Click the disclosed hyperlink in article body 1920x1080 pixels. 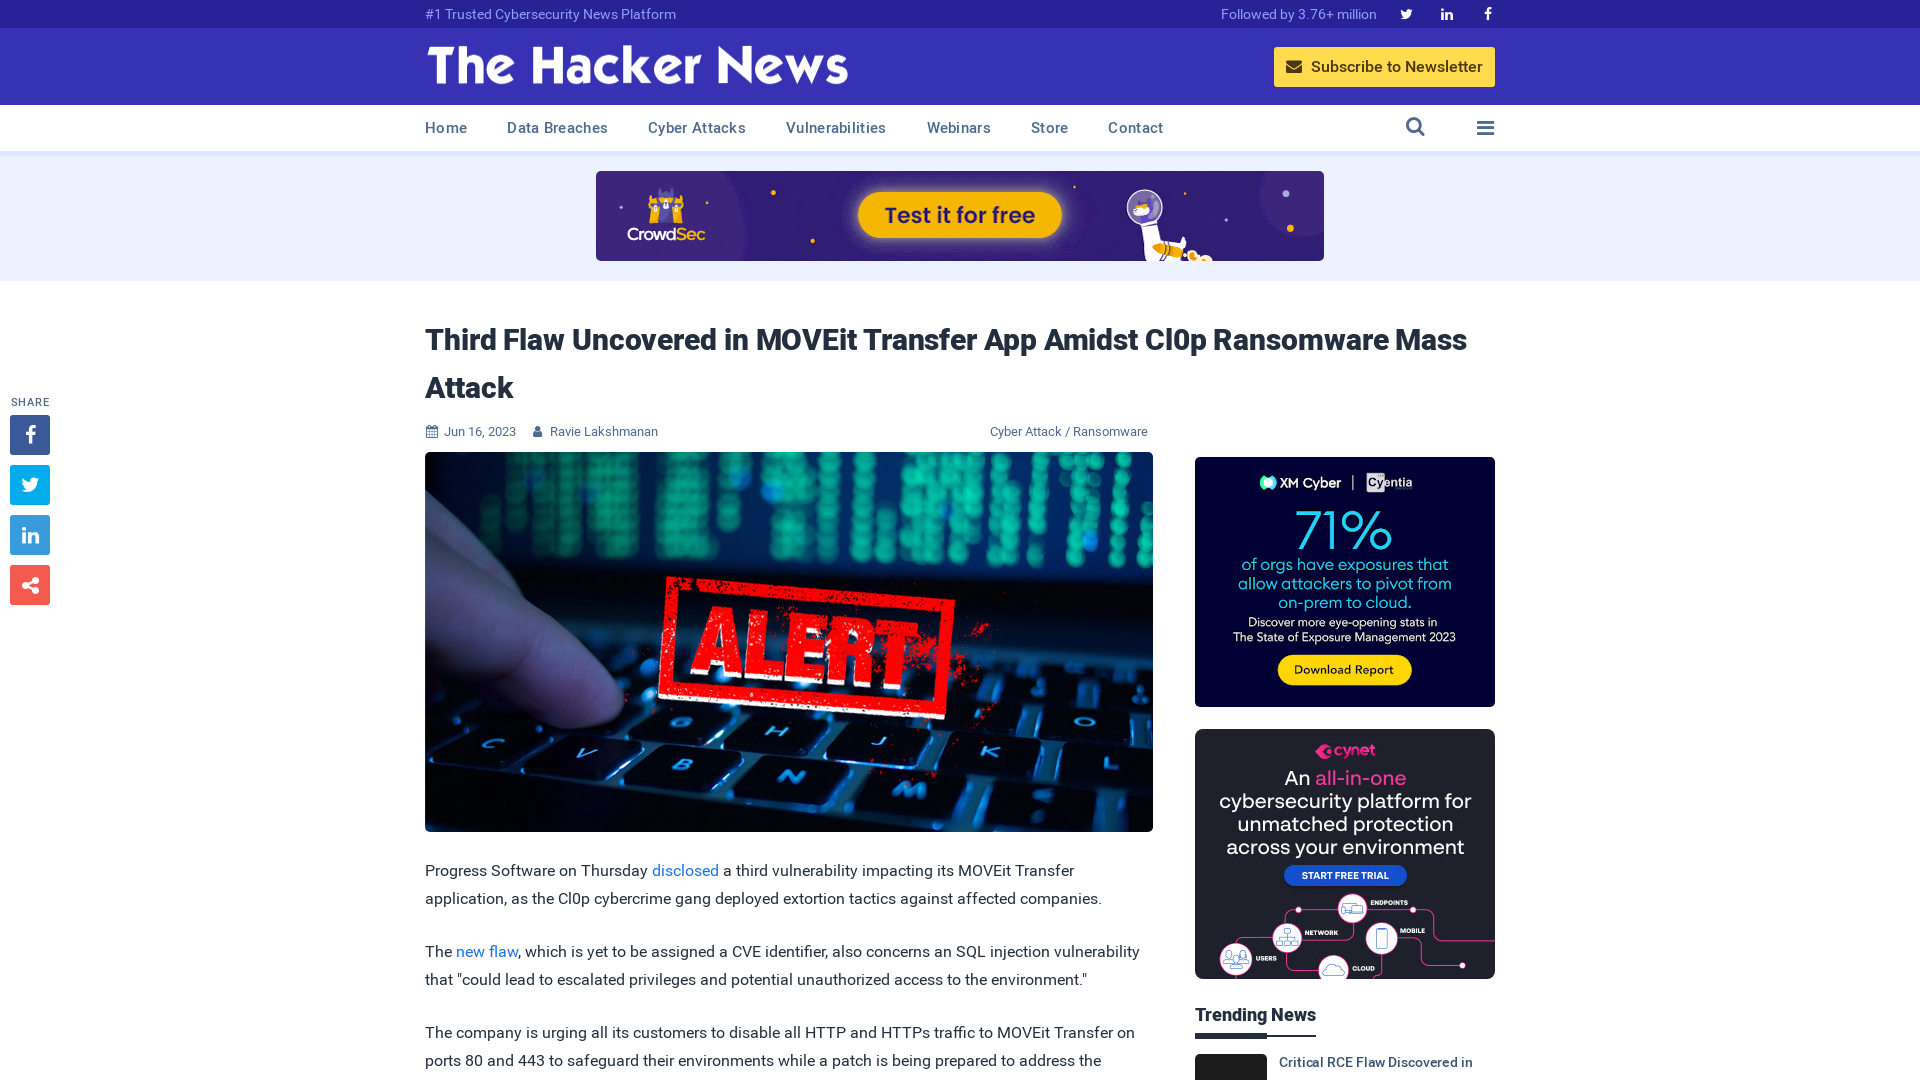(x=684, y=870)
